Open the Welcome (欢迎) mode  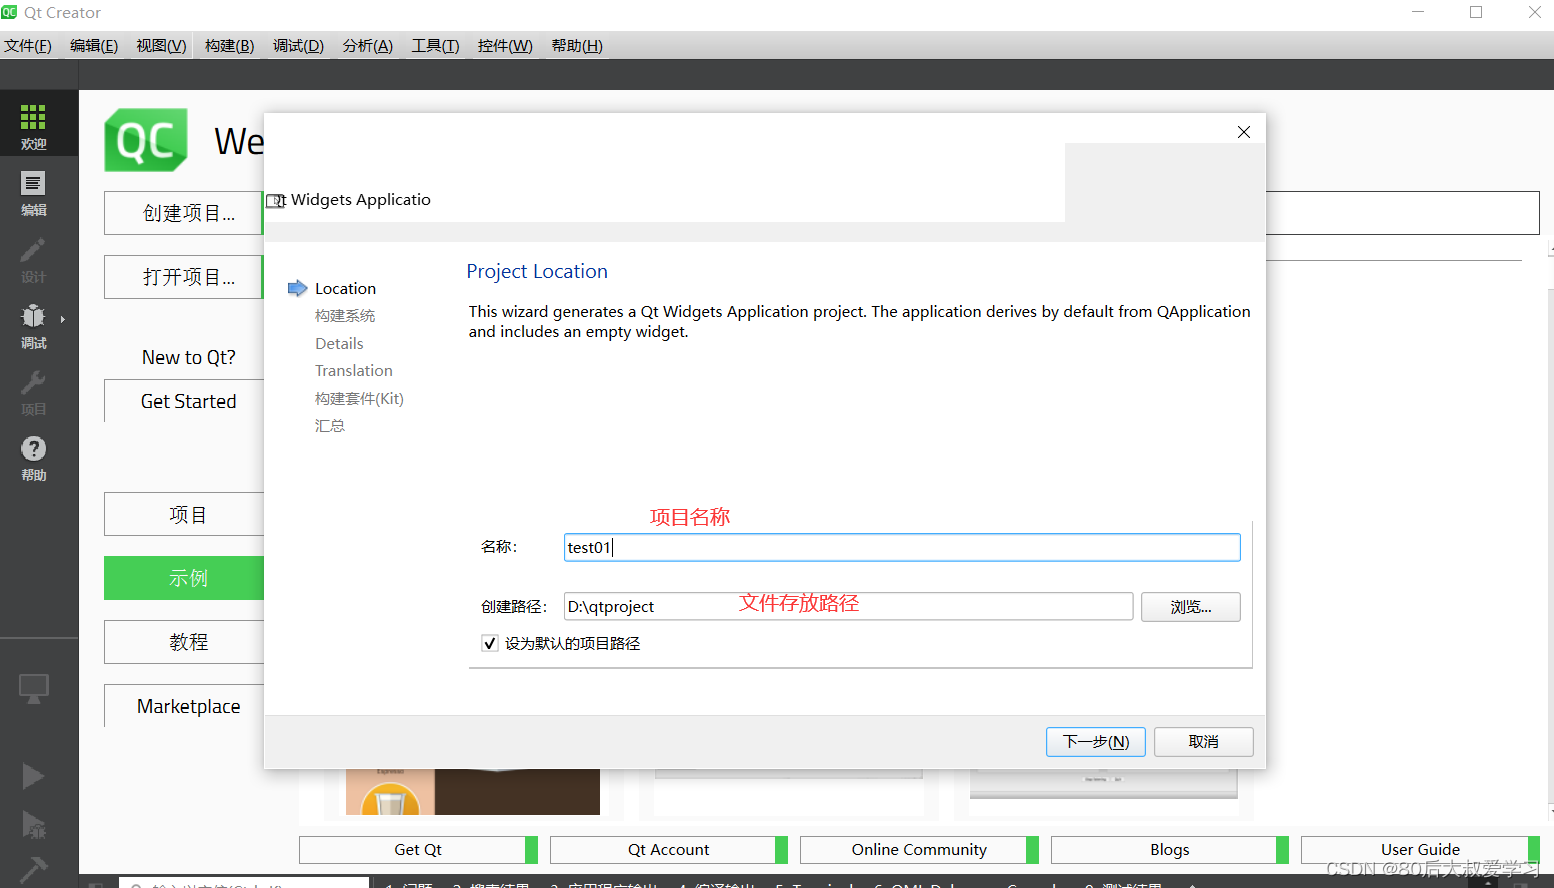tap(33, 125)
